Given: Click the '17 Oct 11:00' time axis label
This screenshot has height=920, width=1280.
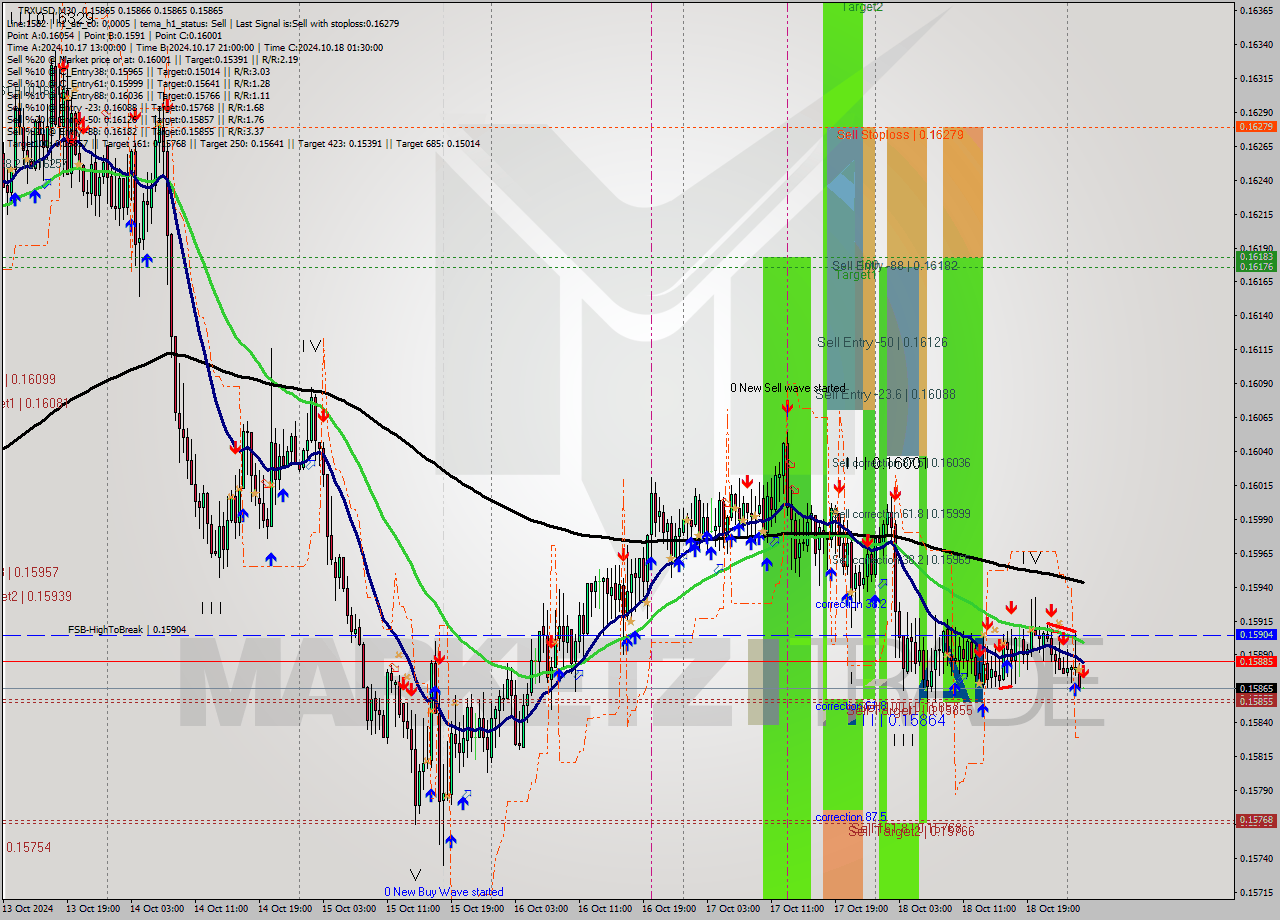Looking at the screenshot, I should point(797,909).
